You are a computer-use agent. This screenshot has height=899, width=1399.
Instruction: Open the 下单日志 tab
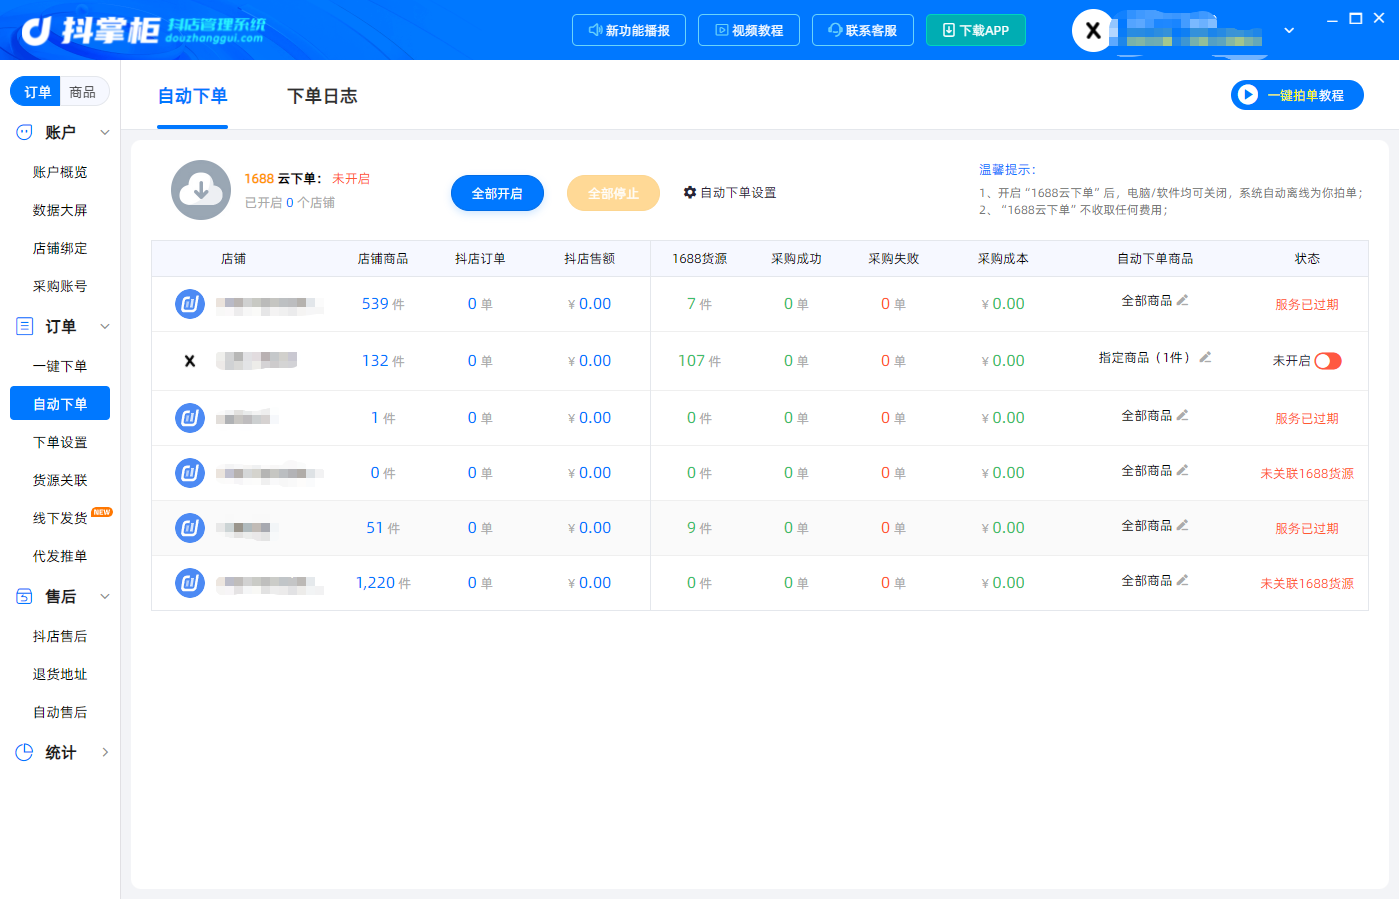point(322,96)
